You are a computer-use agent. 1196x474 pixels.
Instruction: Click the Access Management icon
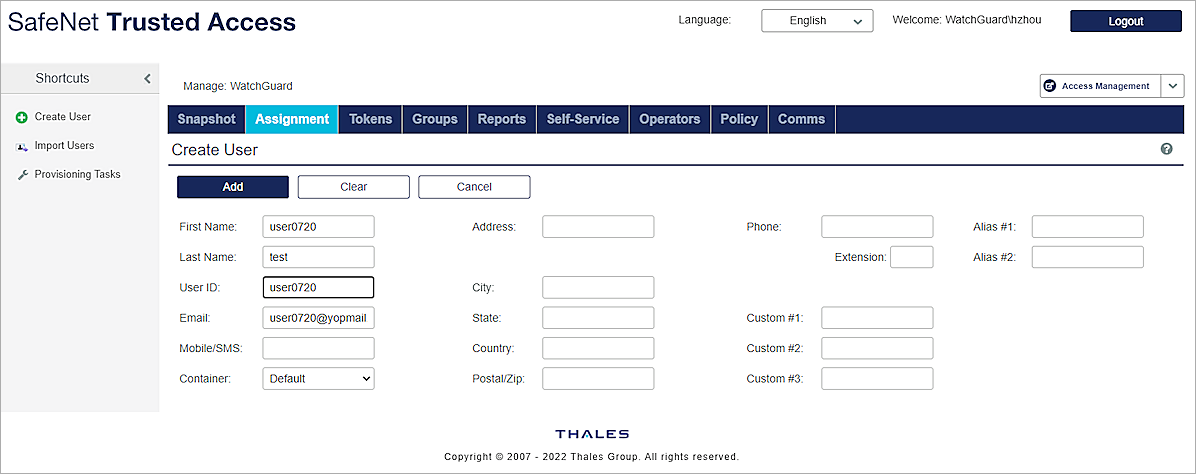(1050, 86)
